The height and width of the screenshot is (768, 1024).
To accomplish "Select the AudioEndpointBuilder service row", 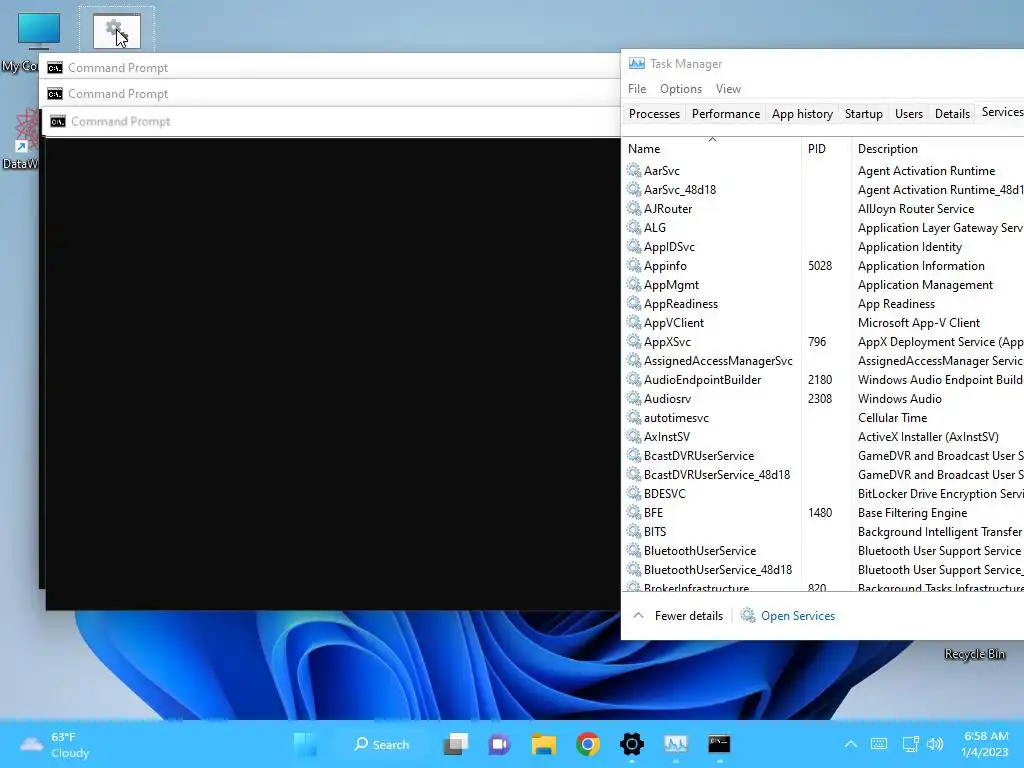I will (x=824, y=379).
